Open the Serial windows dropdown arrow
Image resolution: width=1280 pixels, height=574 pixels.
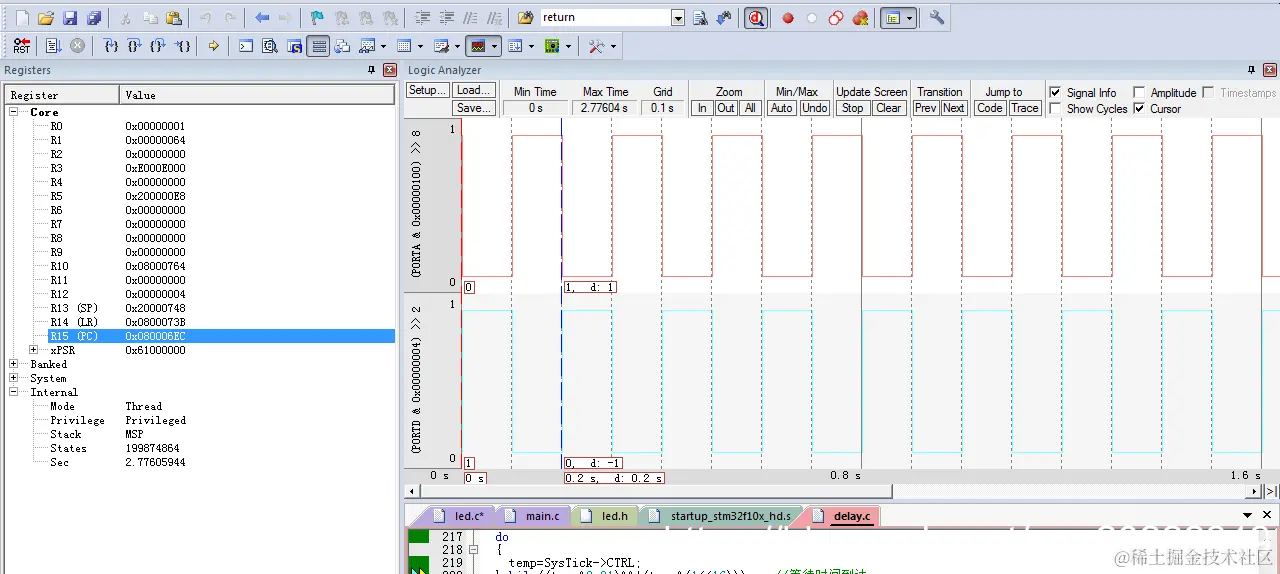(x=457, y=46)
